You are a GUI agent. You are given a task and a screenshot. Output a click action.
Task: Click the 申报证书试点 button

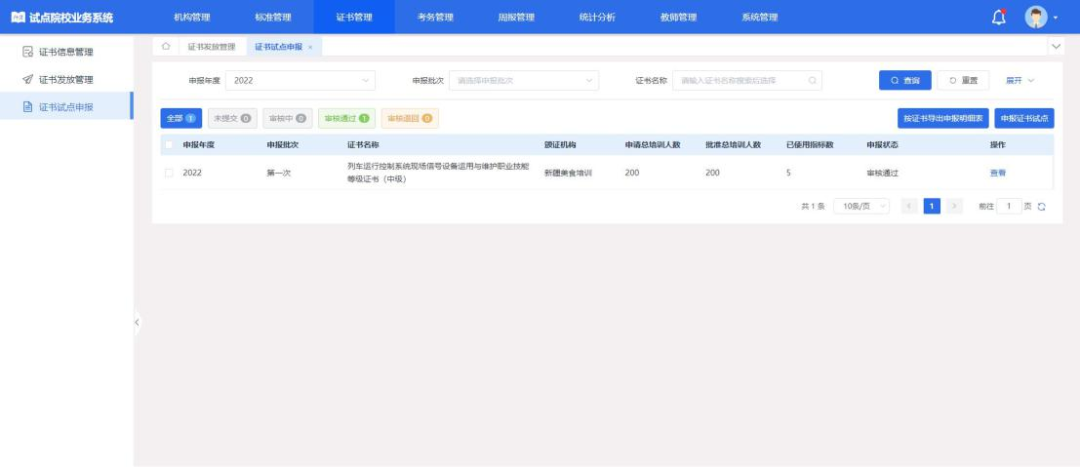1024,118
